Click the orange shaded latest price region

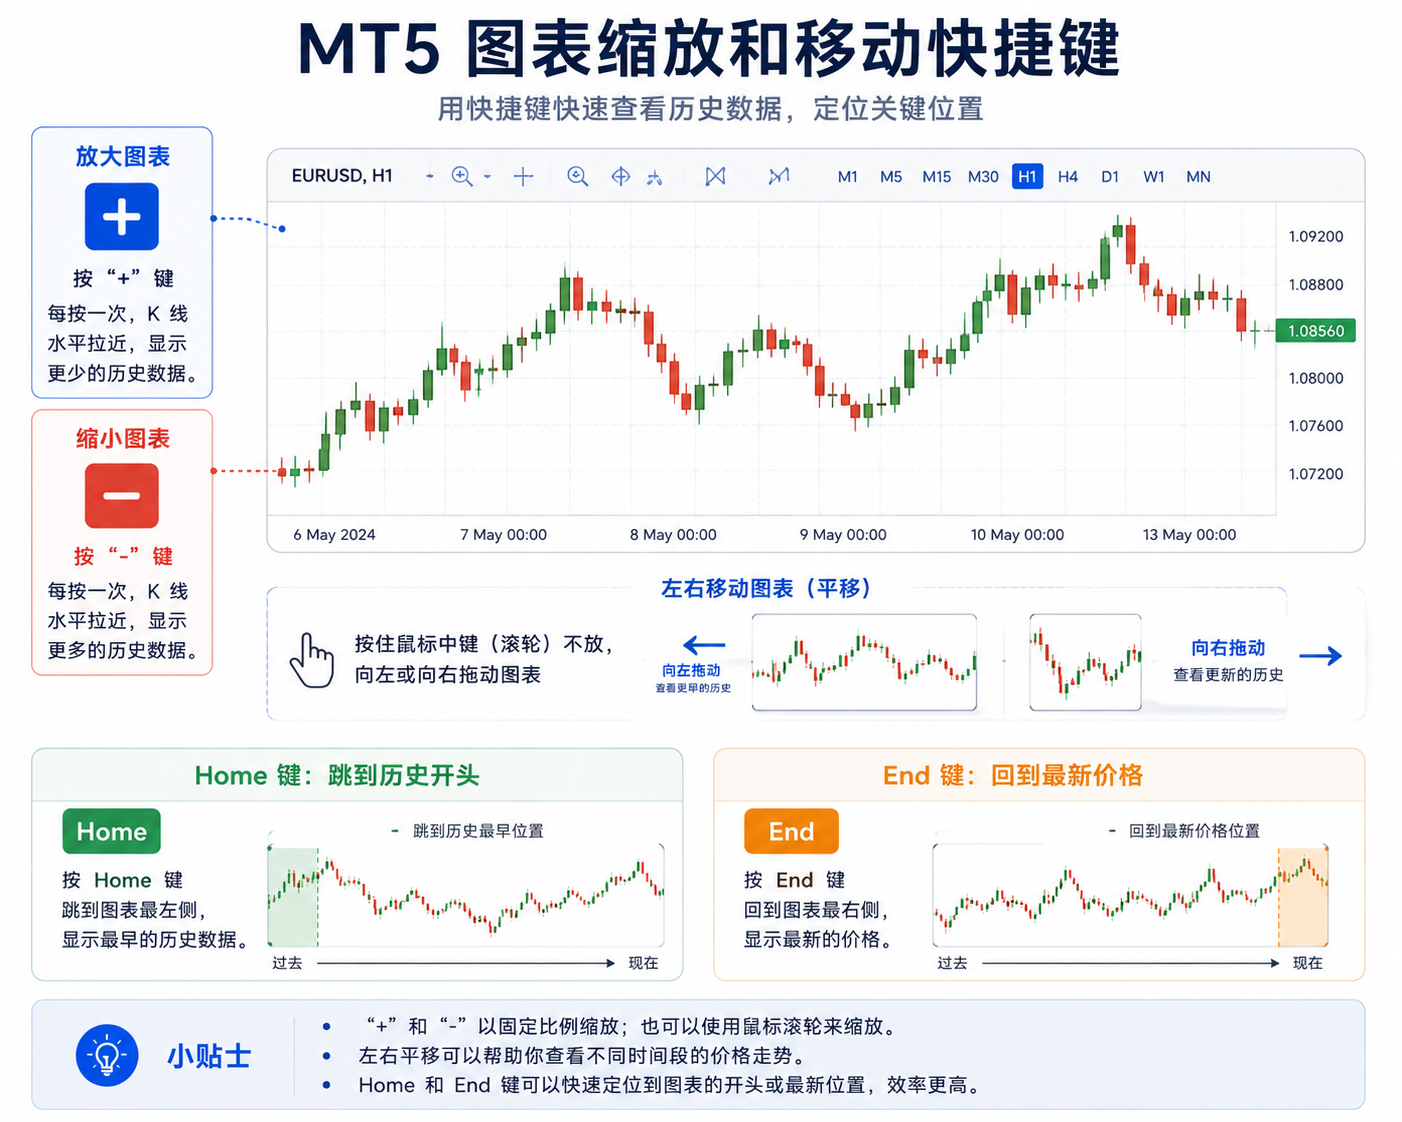click(x=1303, y=897)
